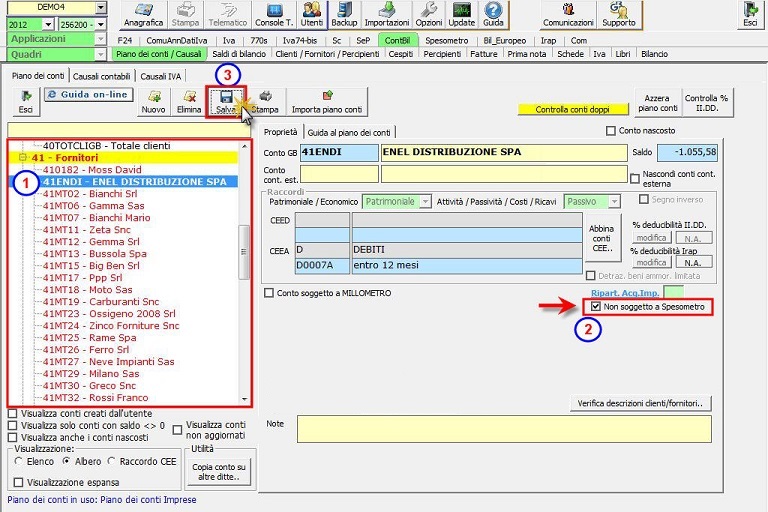Open the Passivo dropdown

pos(614,201)
